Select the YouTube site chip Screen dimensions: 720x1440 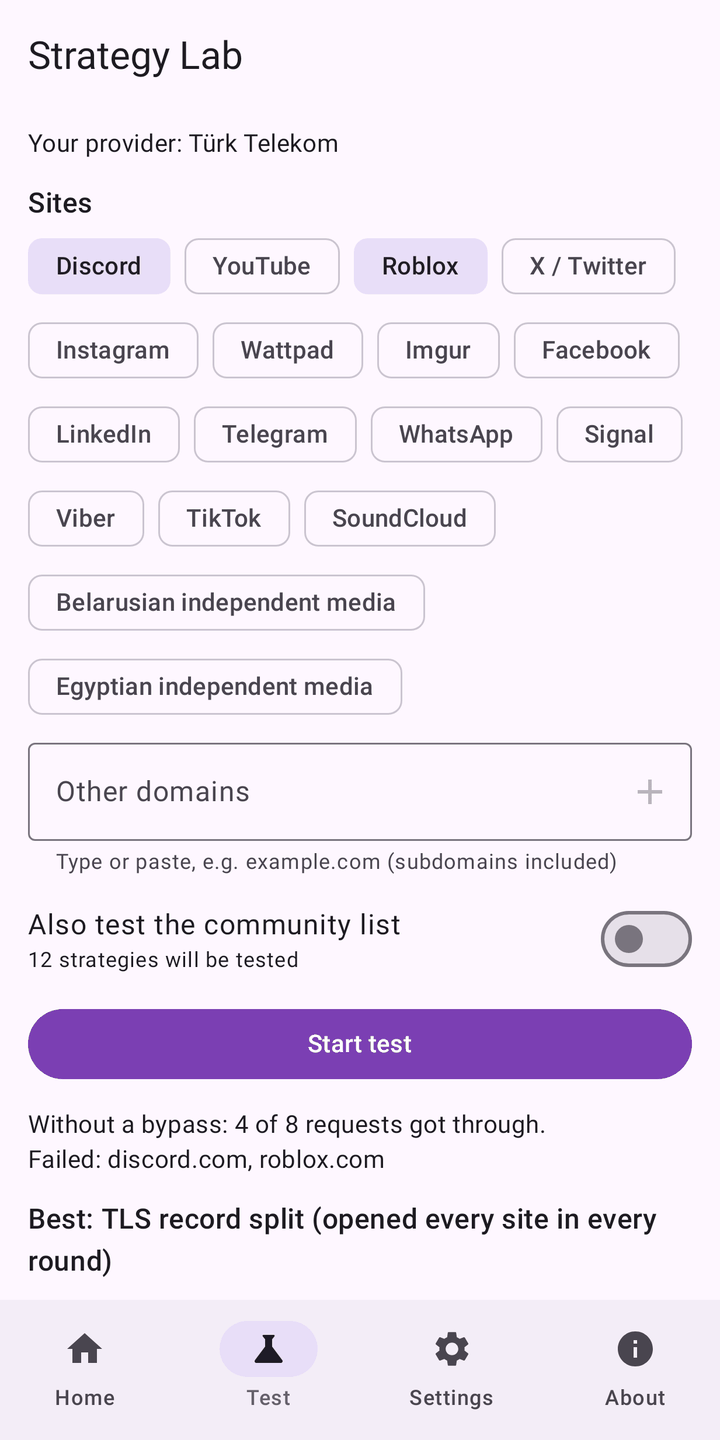262,266
